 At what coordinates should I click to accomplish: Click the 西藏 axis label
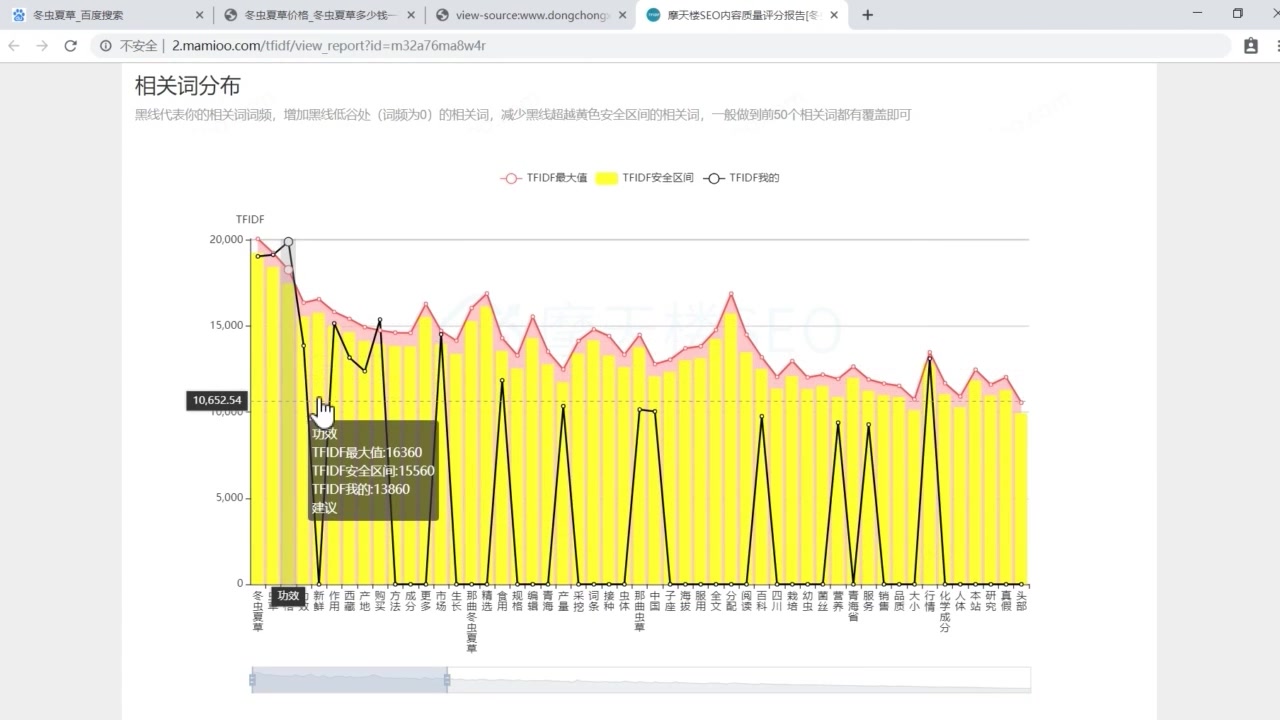[349, 600]
